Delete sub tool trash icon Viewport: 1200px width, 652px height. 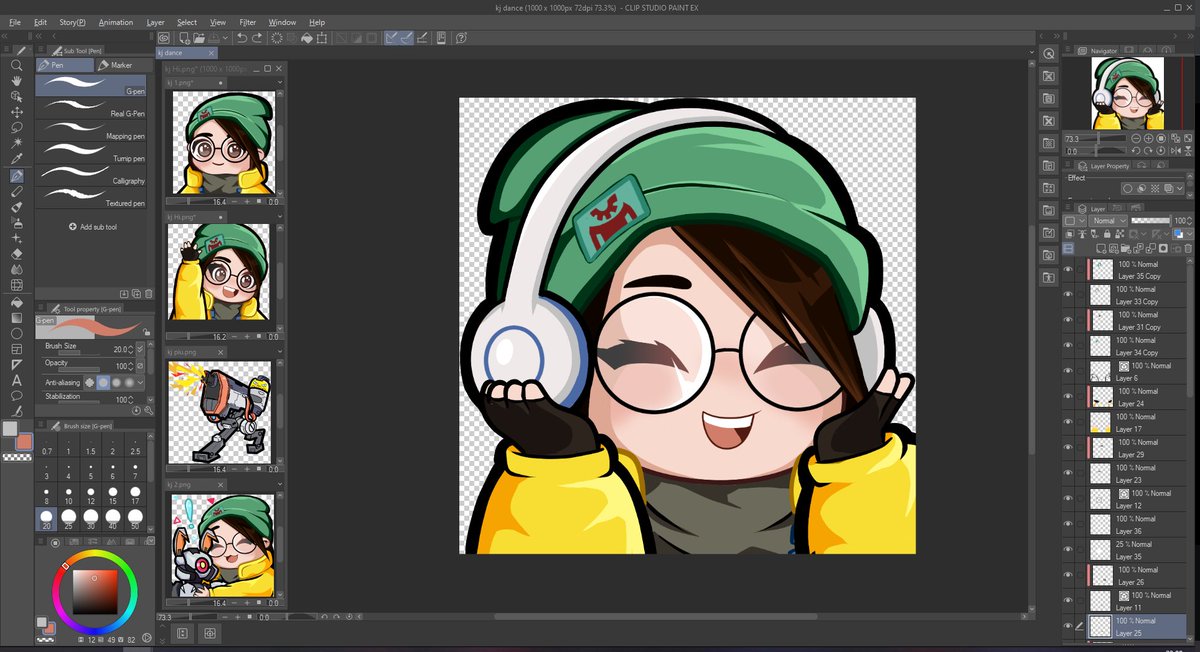click(149, 294)
